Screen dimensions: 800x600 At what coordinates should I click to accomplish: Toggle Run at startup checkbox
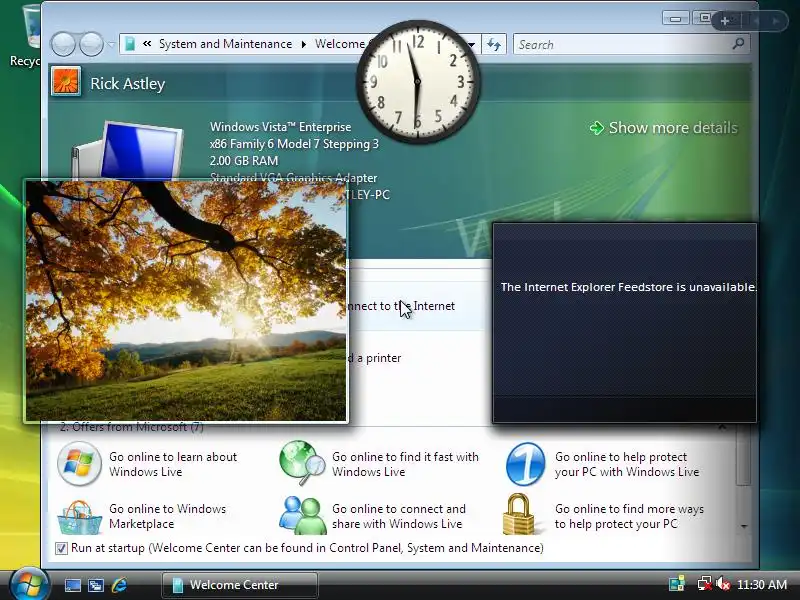(x=61, y=548)
